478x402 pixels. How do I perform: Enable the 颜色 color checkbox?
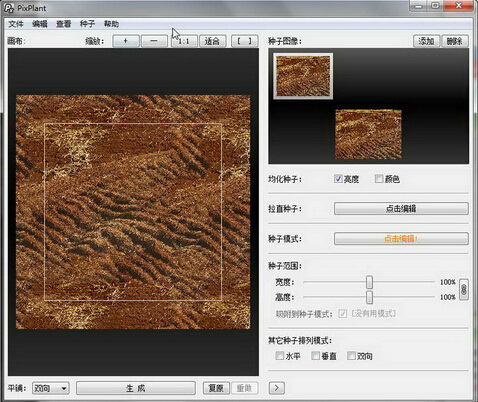[379, 179]
